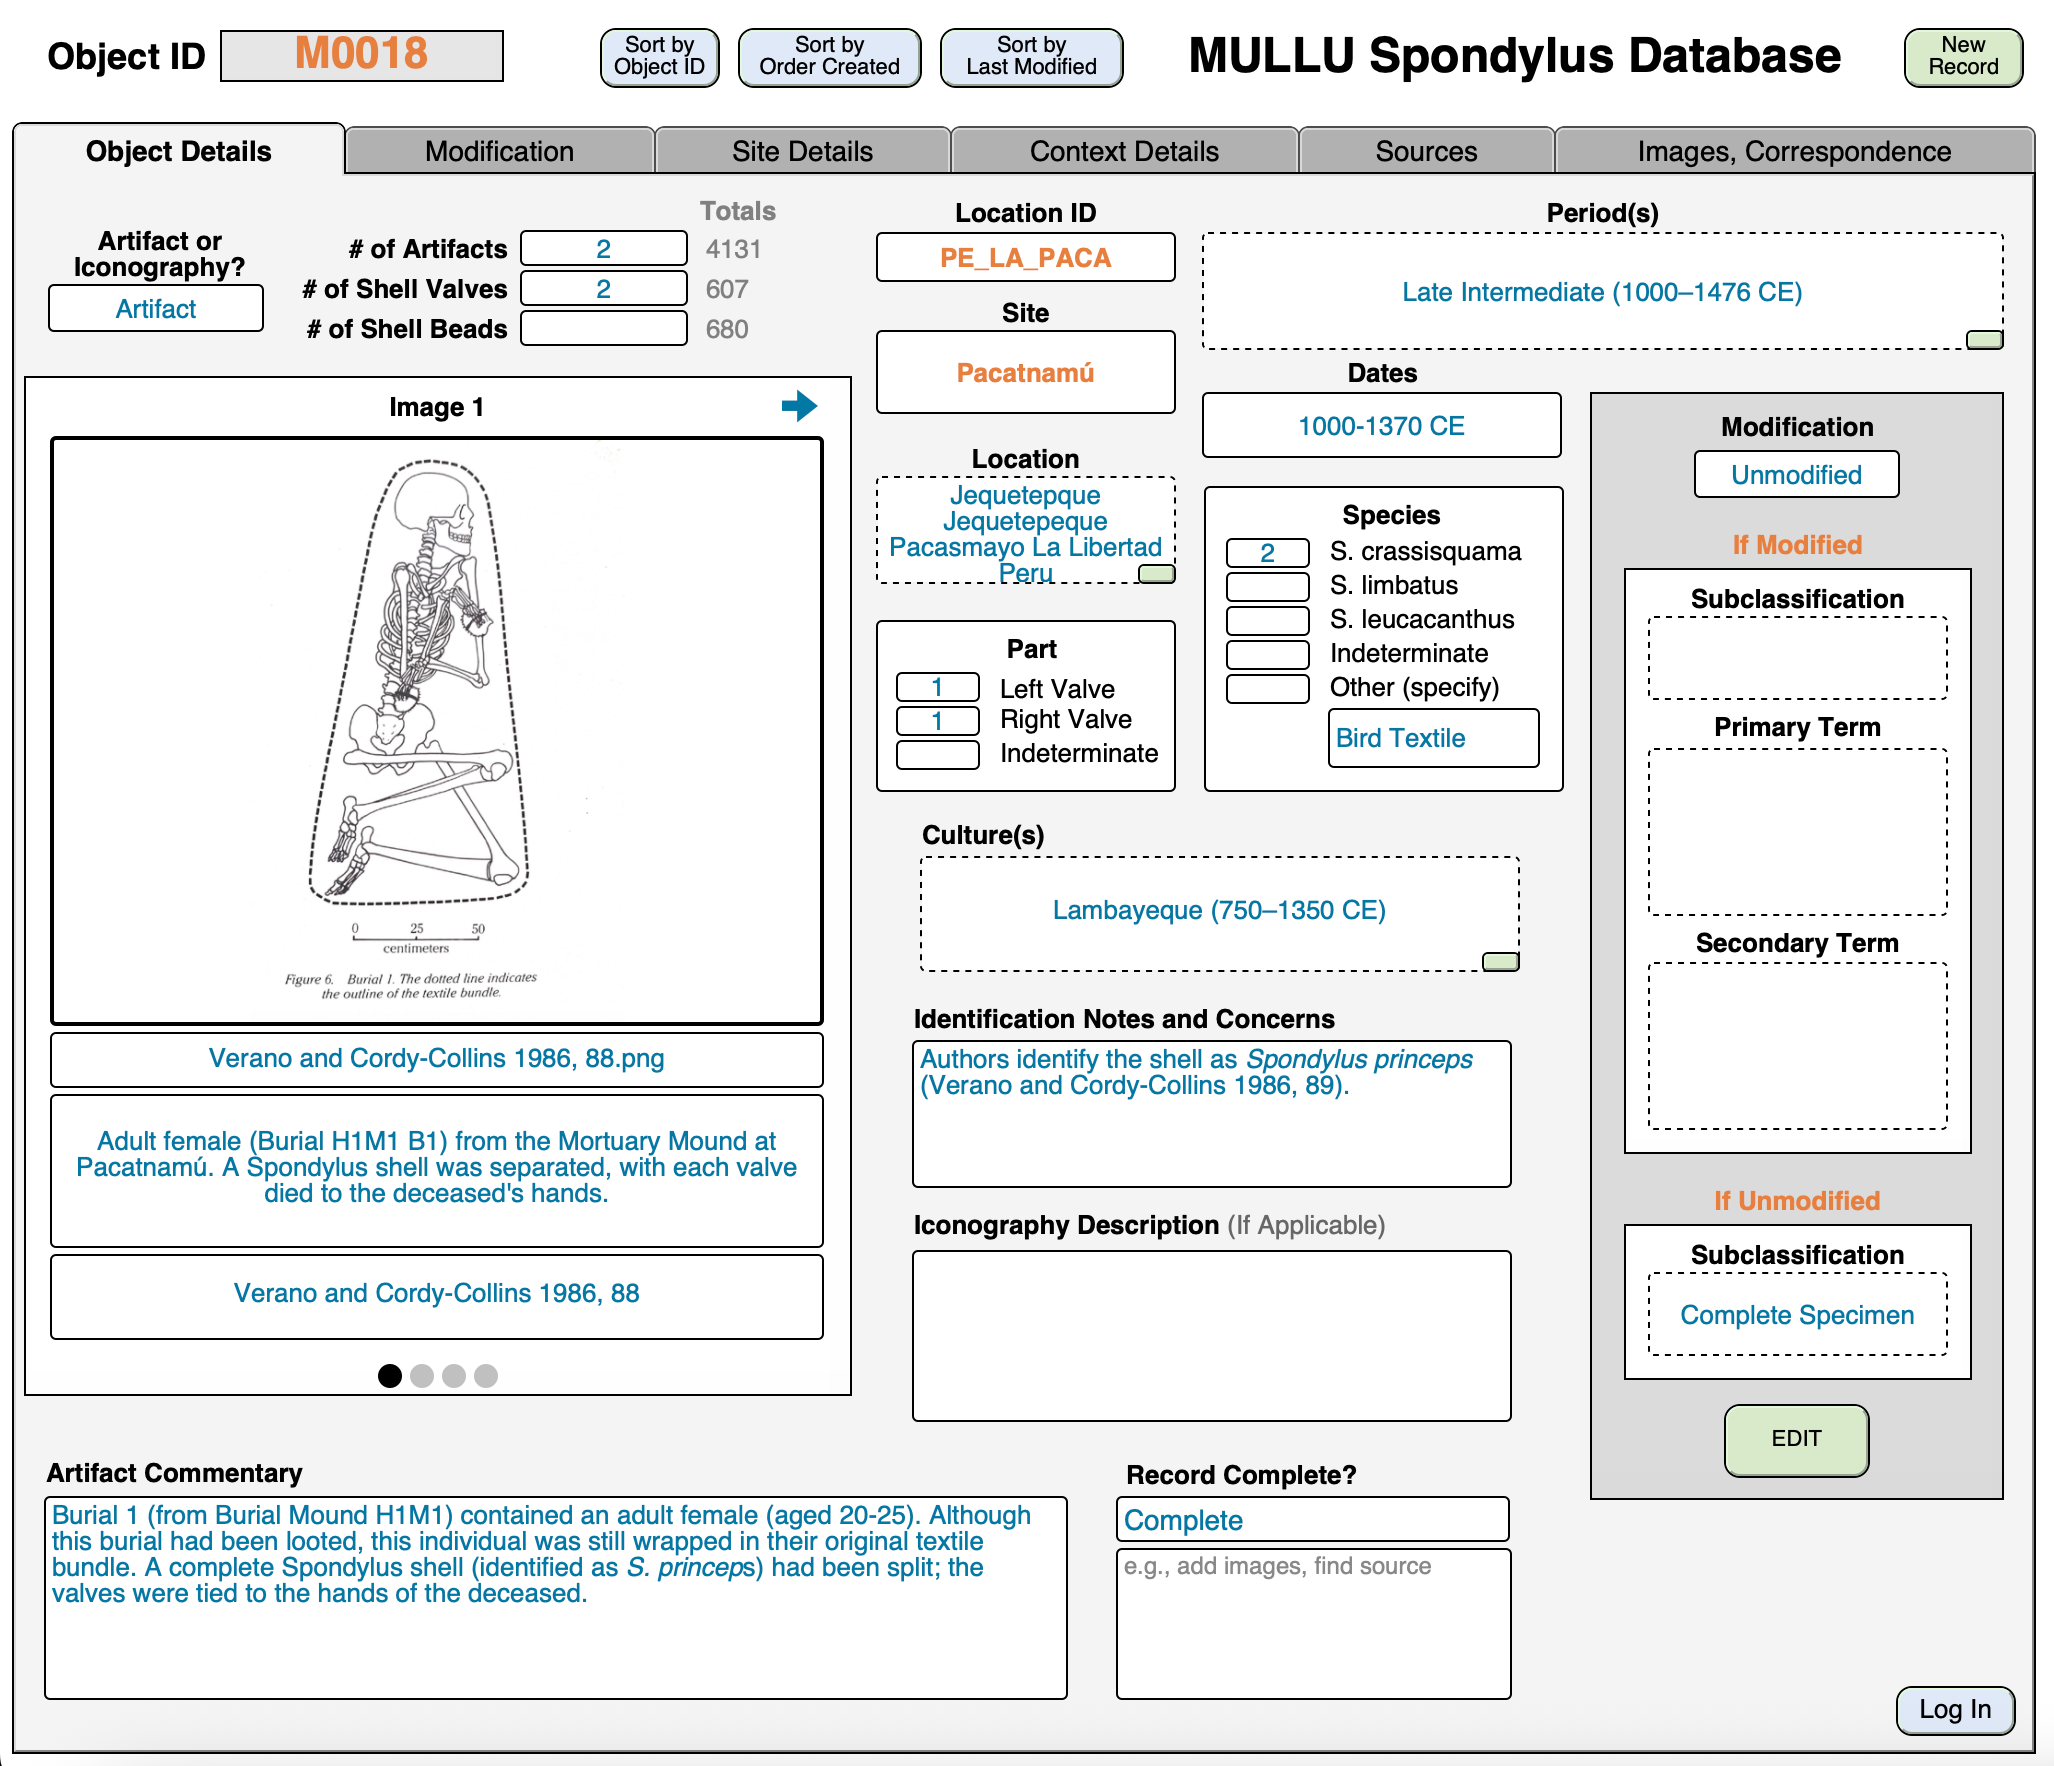Open the Modification tab
The width and height of the screenshot is (2054, 1766).
pos(499,151)
